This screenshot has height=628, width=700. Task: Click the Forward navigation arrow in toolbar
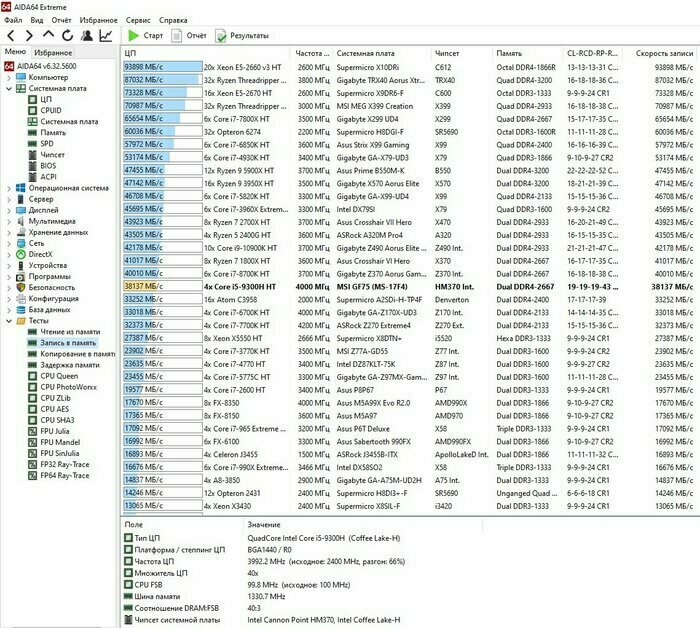coord(28,36)
